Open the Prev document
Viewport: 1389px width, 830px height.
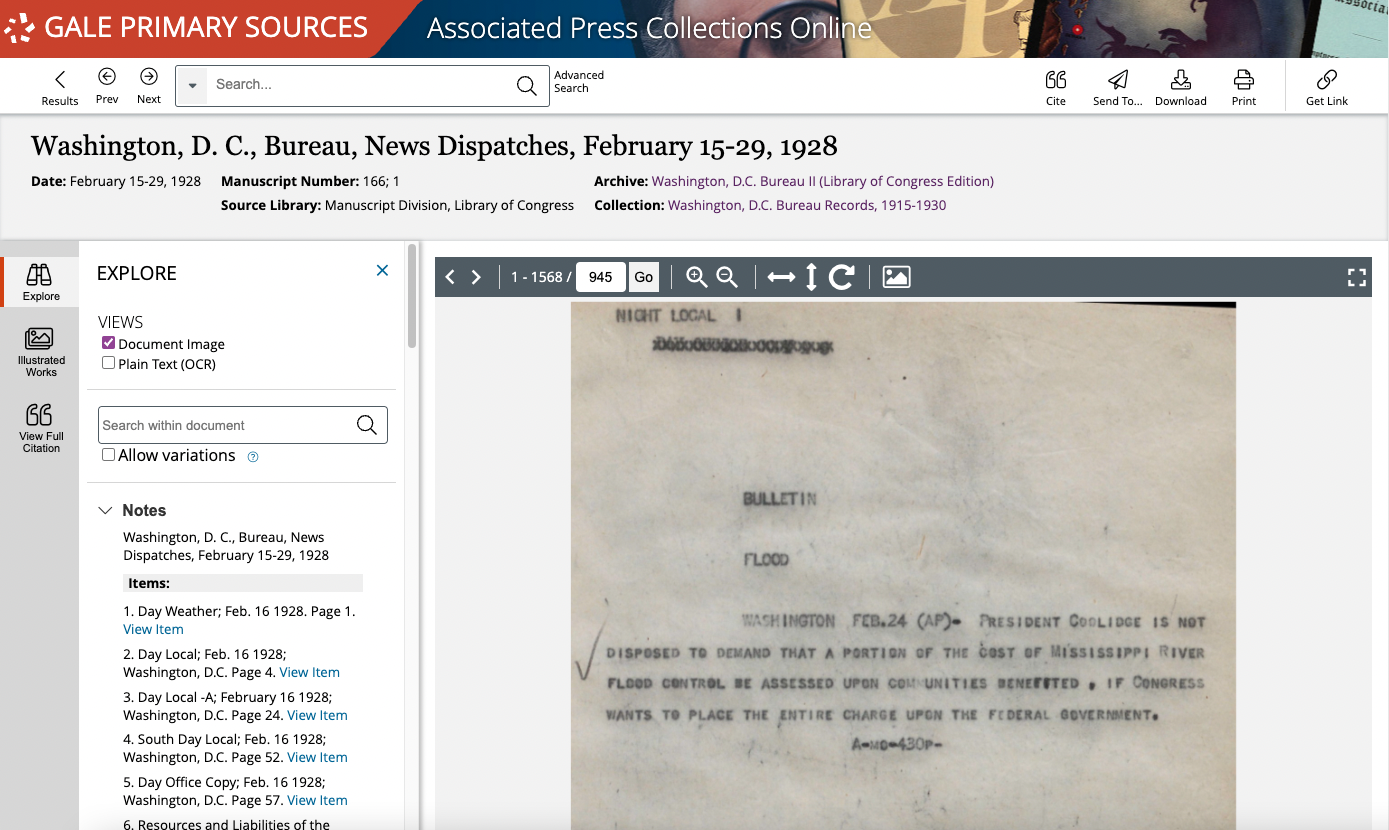point(107,86)
